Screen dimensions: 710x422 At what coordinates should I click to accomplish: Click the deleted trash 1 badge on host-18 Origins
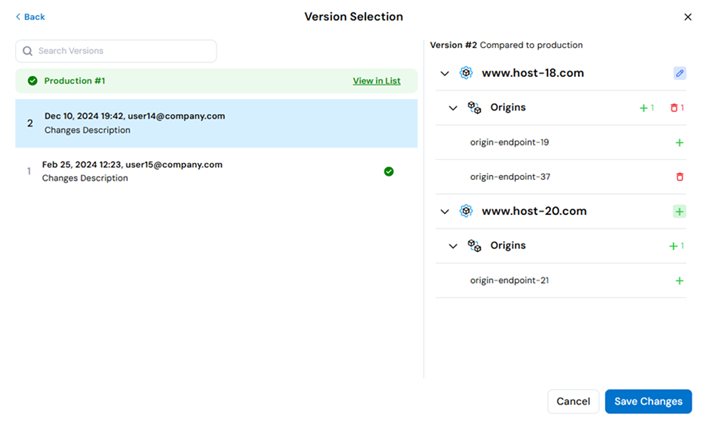point(677,108)
